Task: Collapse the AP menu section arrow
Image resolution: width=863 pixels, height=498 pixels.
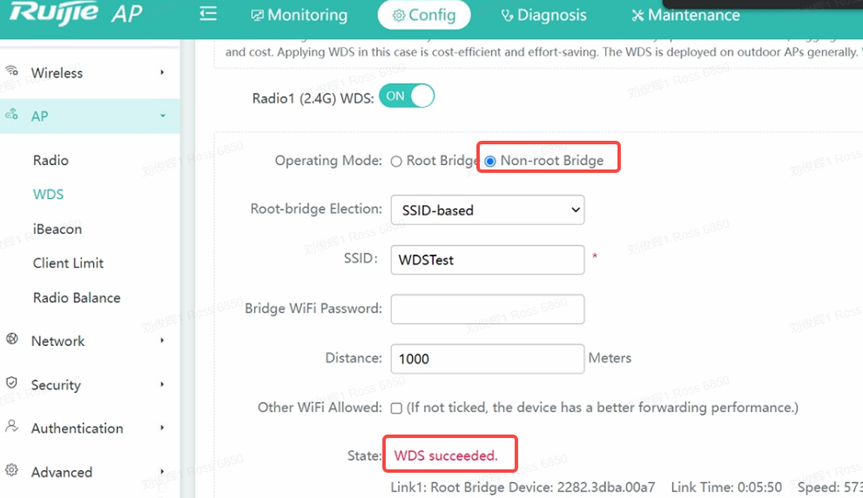Action: coord(162,116)
